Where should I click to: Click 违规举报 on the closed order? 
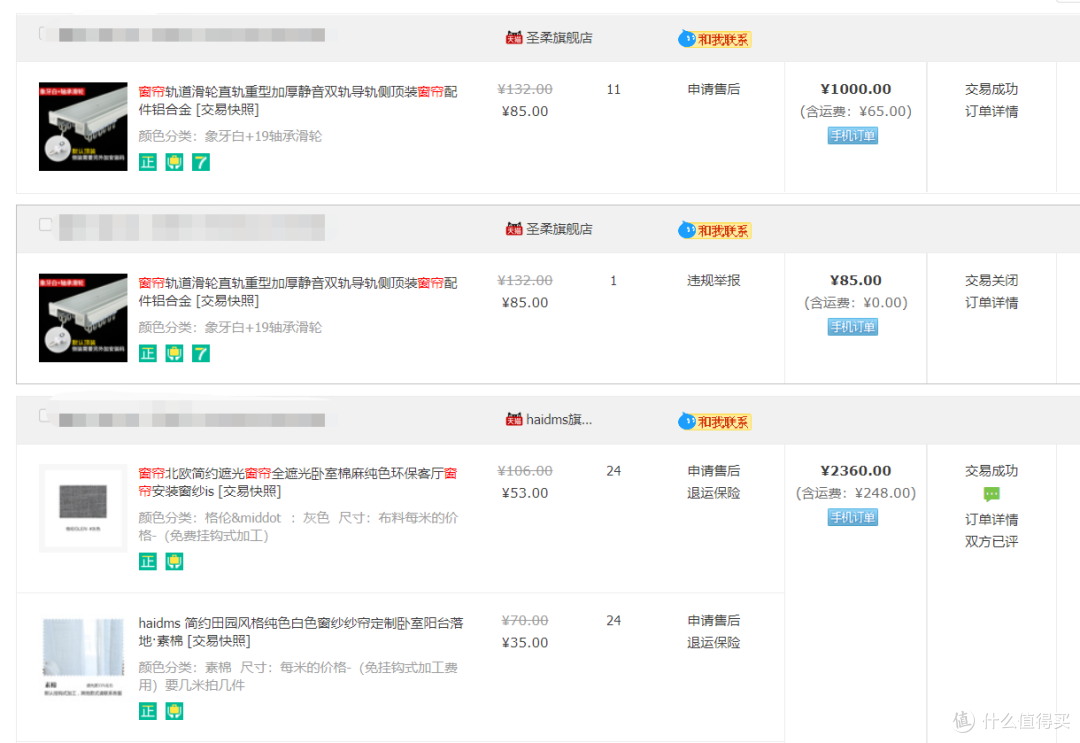(x=714, y=281)
